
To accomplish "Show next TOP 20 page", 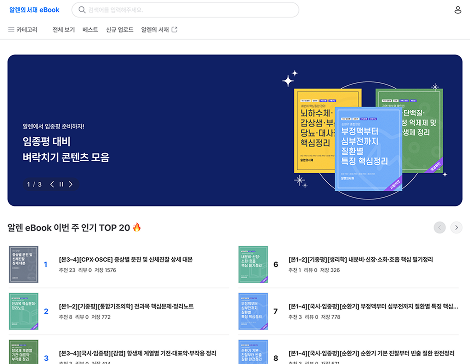I will (456, 228).
